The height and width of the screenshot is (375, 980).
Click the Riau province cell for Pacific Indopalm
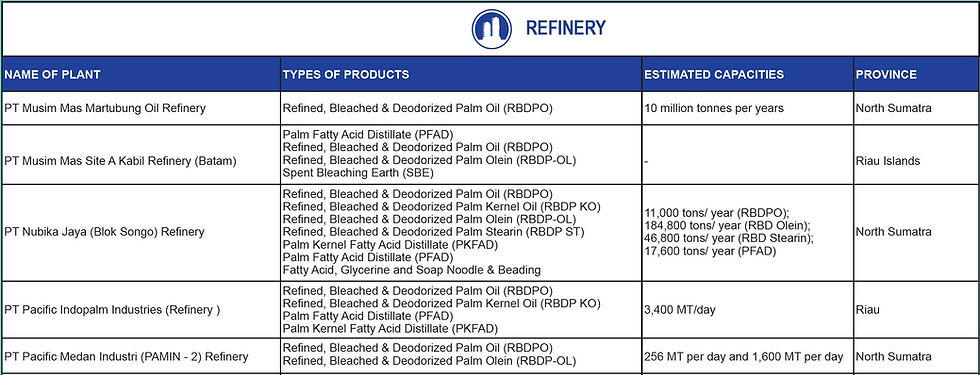point(916,310)
